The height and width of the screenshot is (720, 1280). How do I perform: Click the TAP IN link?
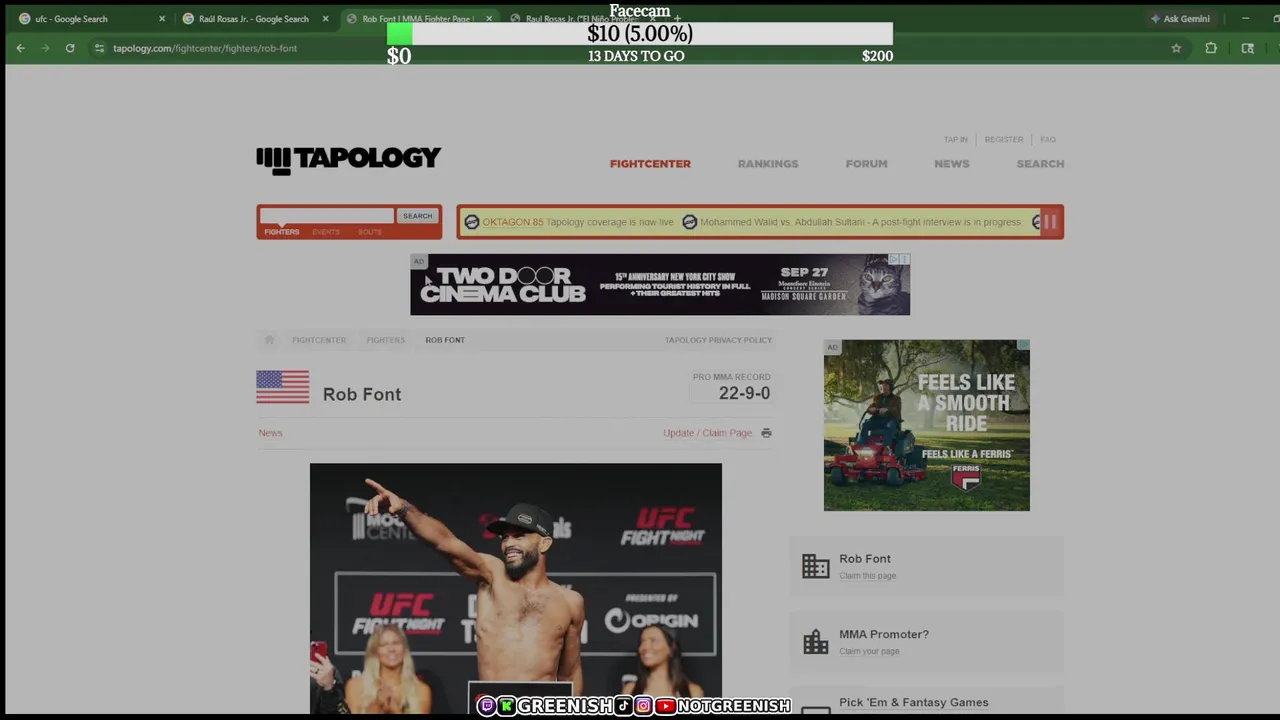tap(956, 139)
